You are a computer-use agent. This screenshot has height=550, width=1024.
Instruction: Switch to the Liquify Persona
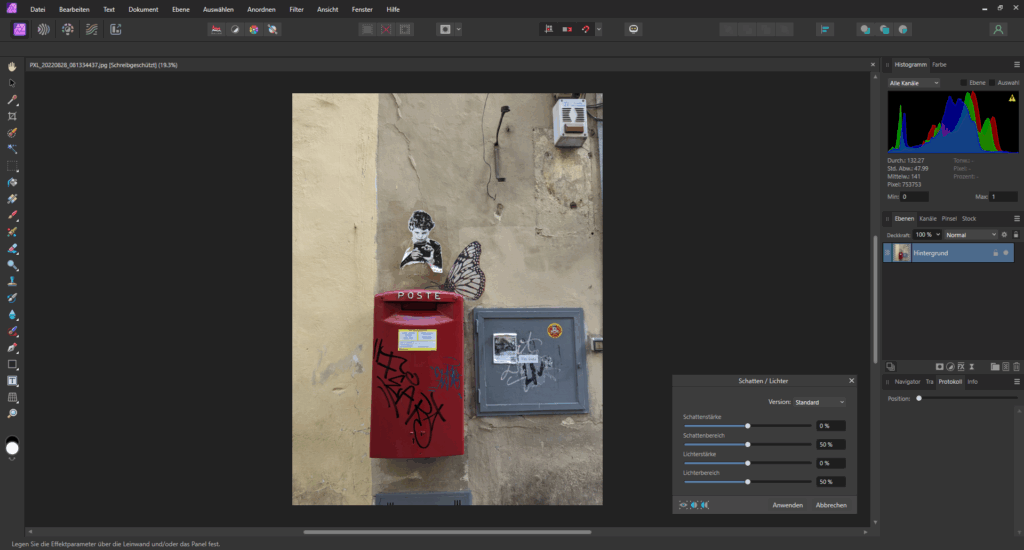pyautogui.click(x=43, y=30)
